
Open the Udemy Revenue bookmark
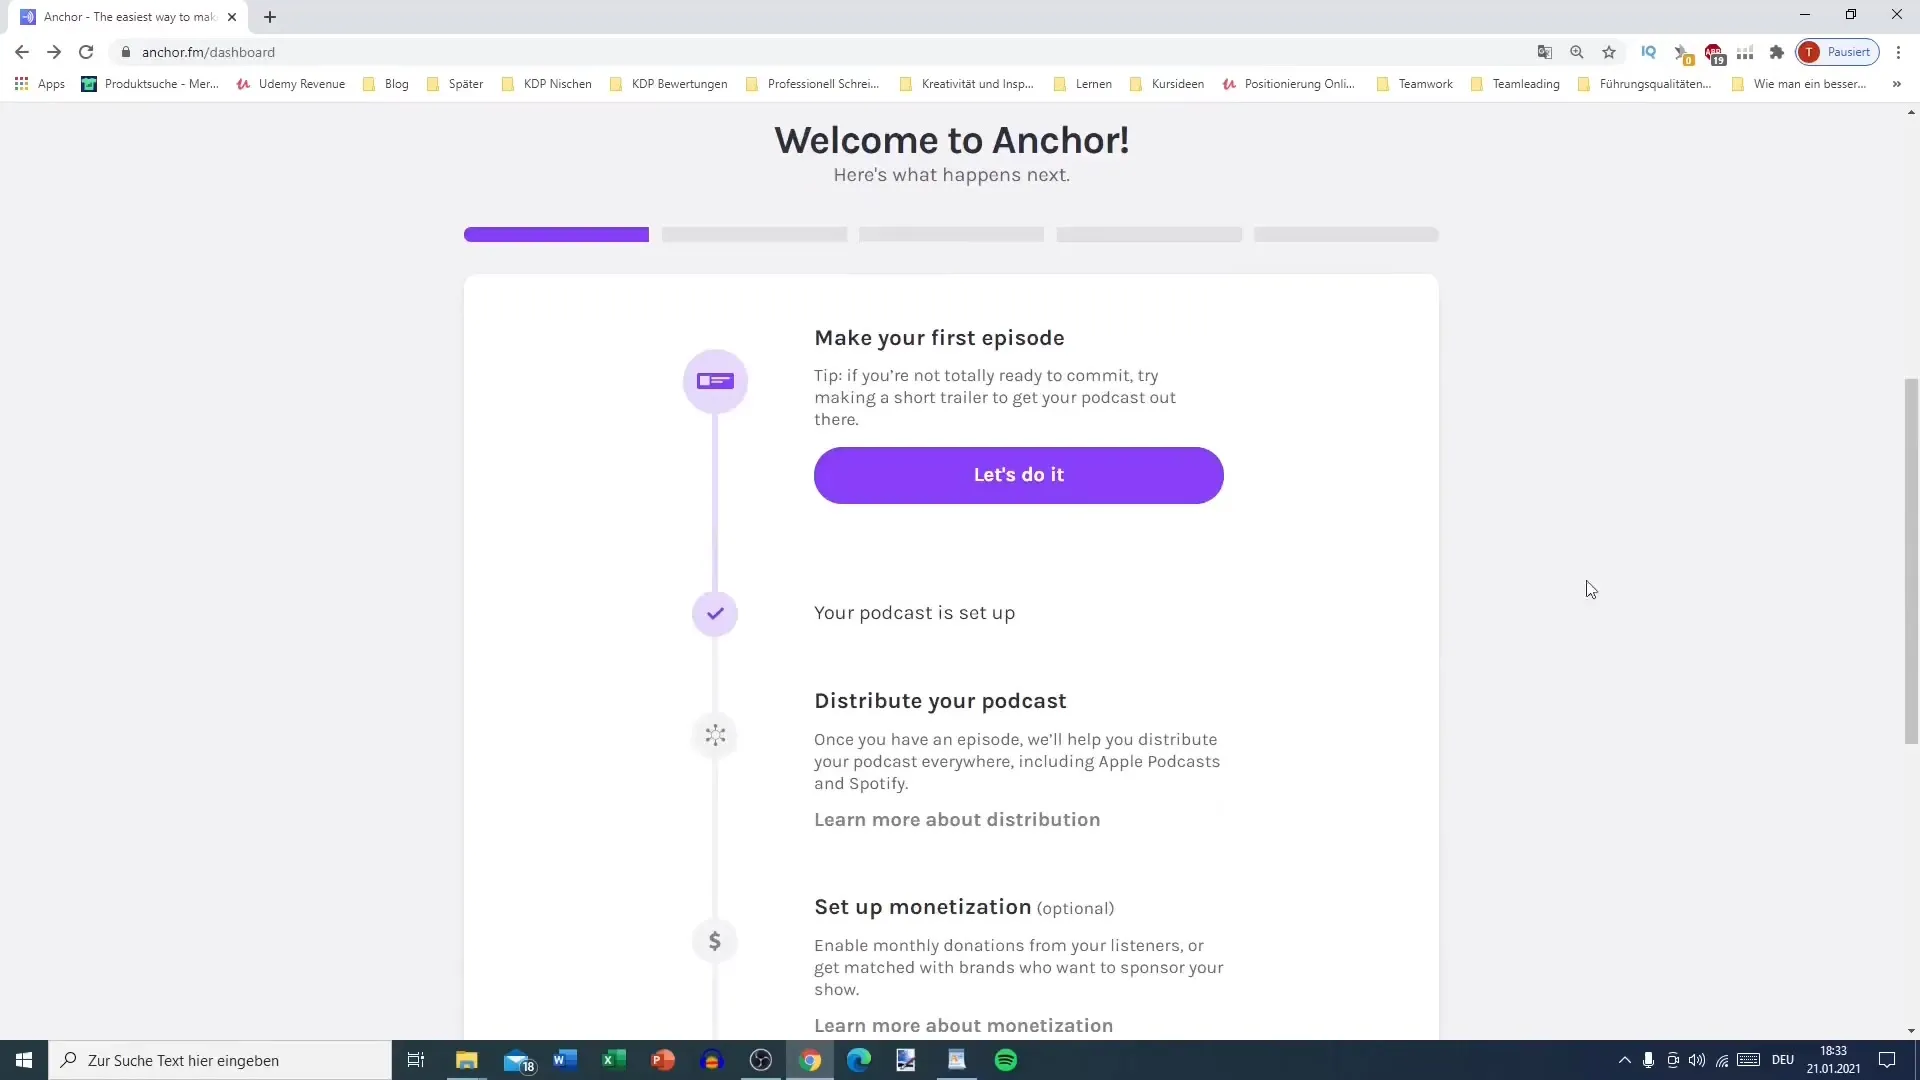291,84
